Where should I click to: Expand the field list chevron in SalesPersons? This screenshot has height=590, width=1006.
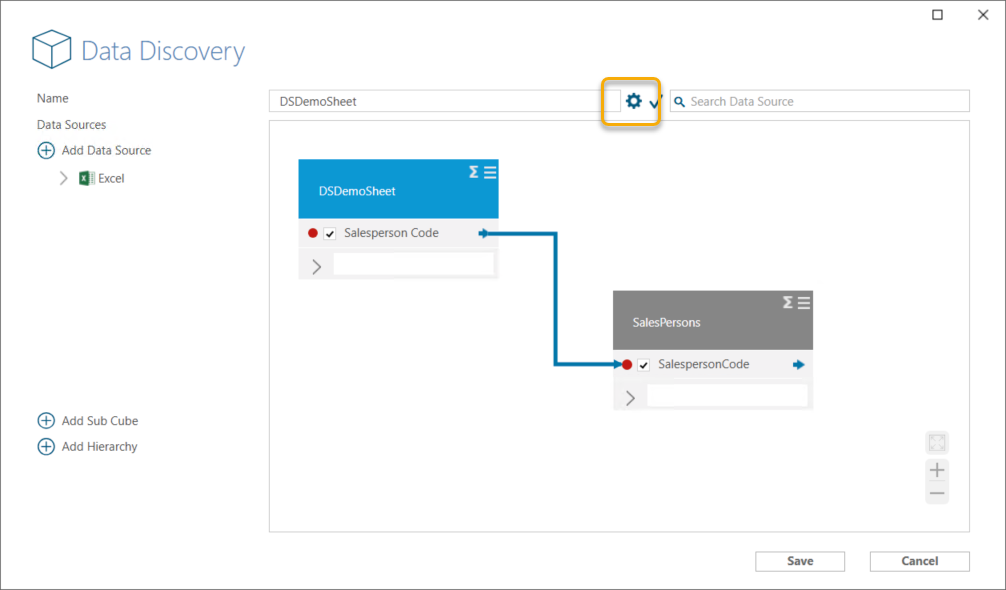(x=630, y=398)
